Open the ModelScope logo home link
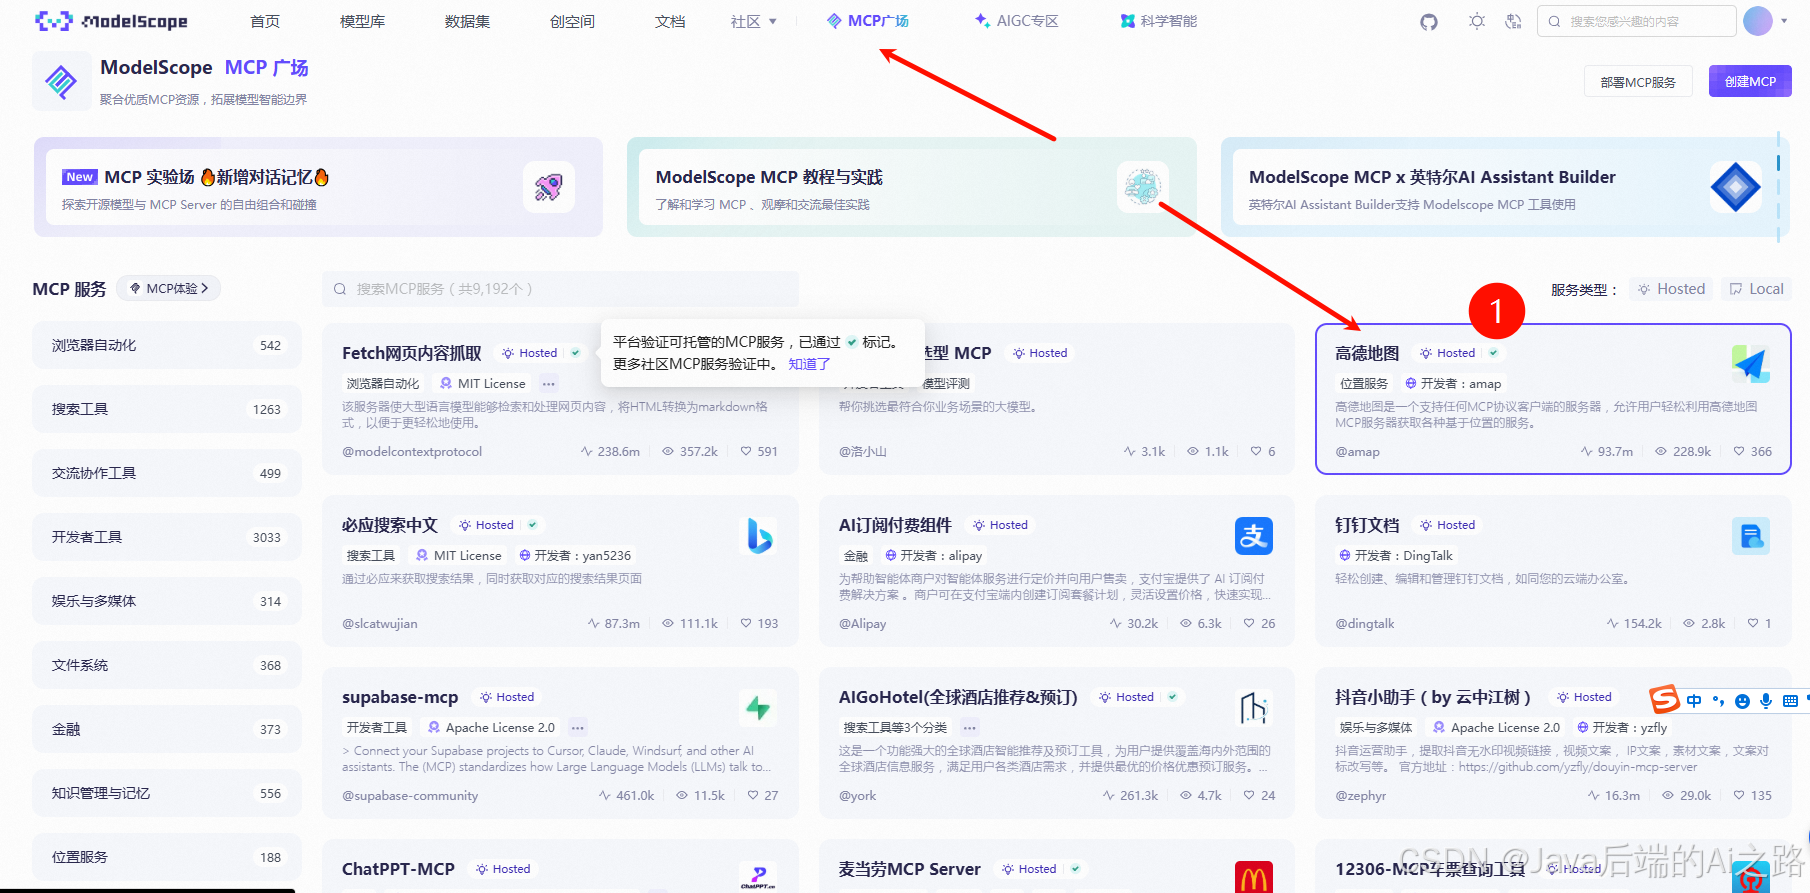The height and width of the screenshot is (893, 1810). point(111,21)
